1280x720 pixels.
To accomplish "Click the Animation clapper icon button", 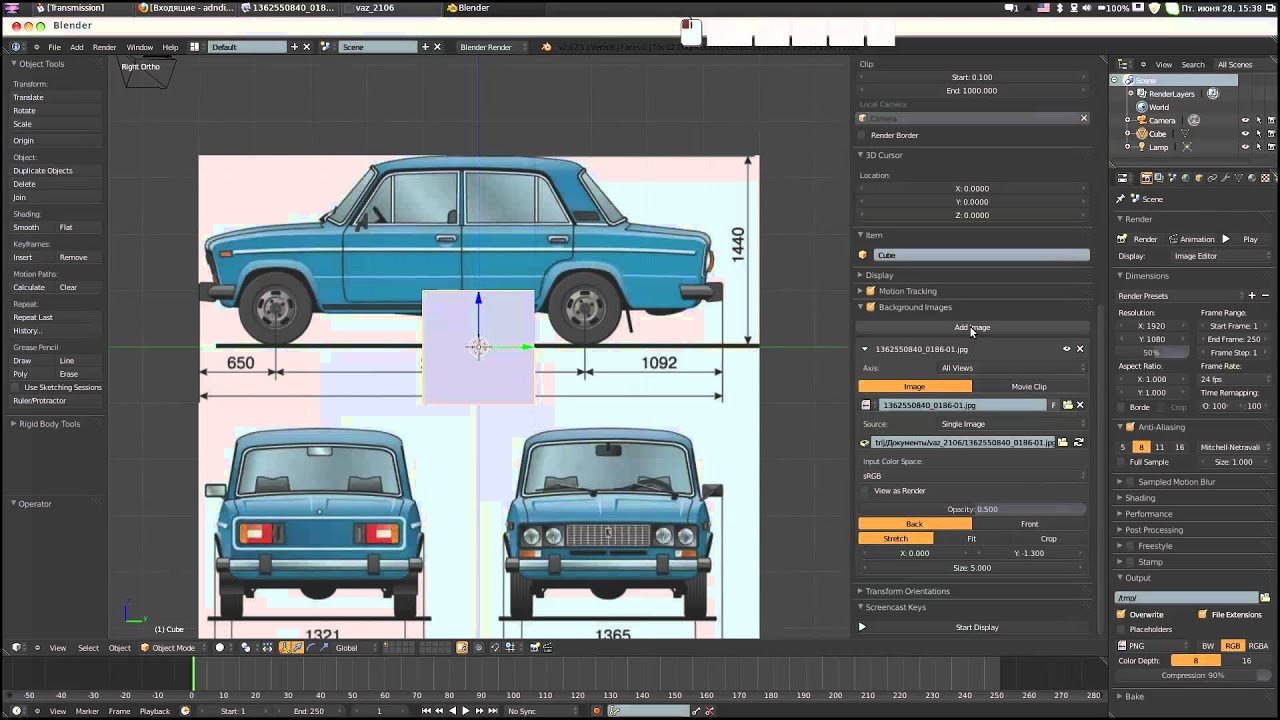I will (x=1191, y=239).
